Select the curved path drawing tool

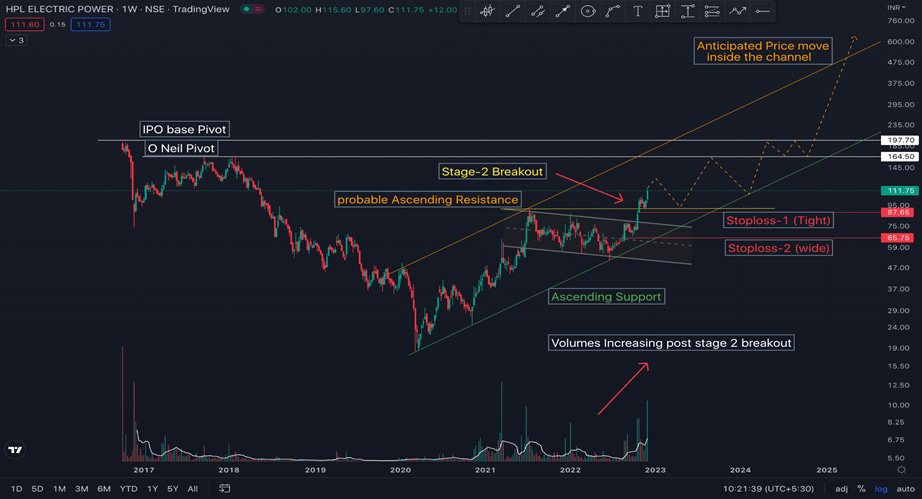(x=613, y=11)
